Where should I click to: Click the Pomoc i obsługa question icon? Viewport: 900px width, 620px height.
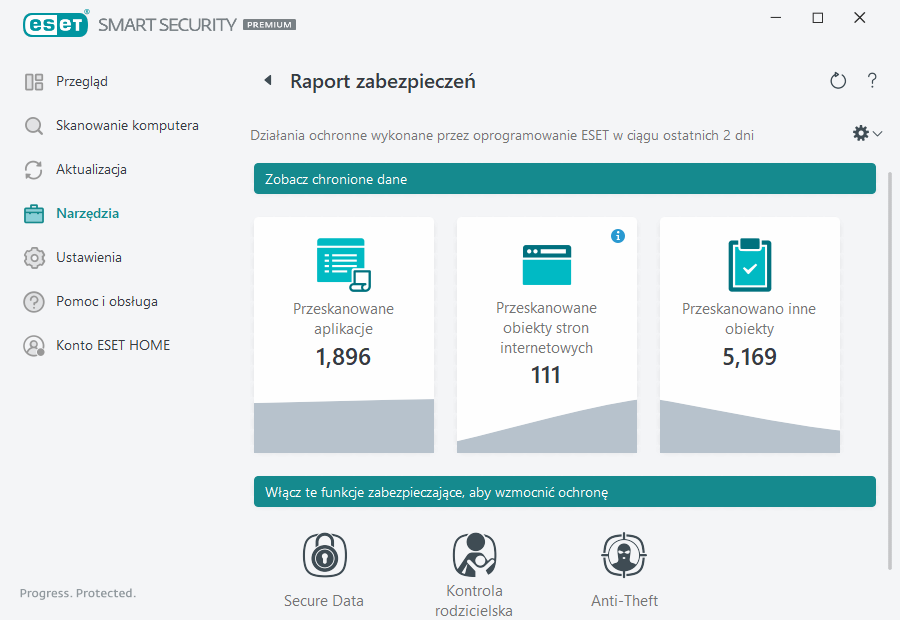coord(34,301)
